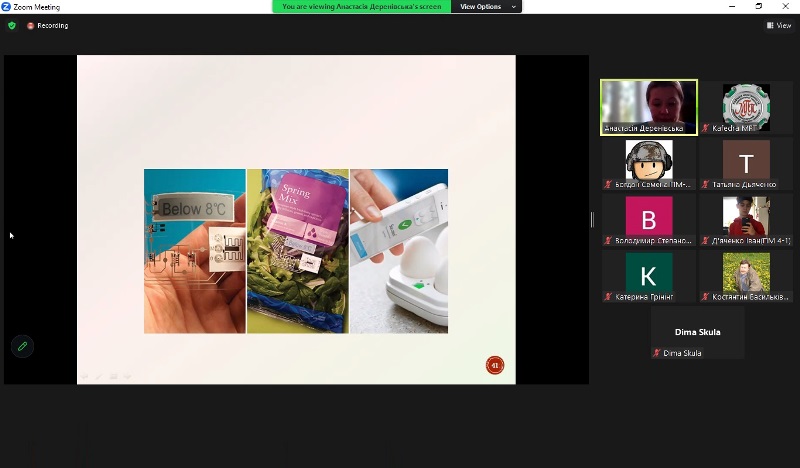Click muted mic icon beside Костянтин
The width and height of the screenshot is (800, 468).
[x=706, y=297]
